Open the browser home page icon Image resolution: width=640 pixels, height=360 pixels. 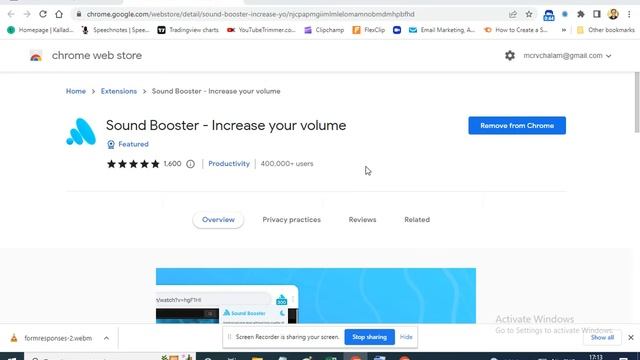[x=59, y=14]
